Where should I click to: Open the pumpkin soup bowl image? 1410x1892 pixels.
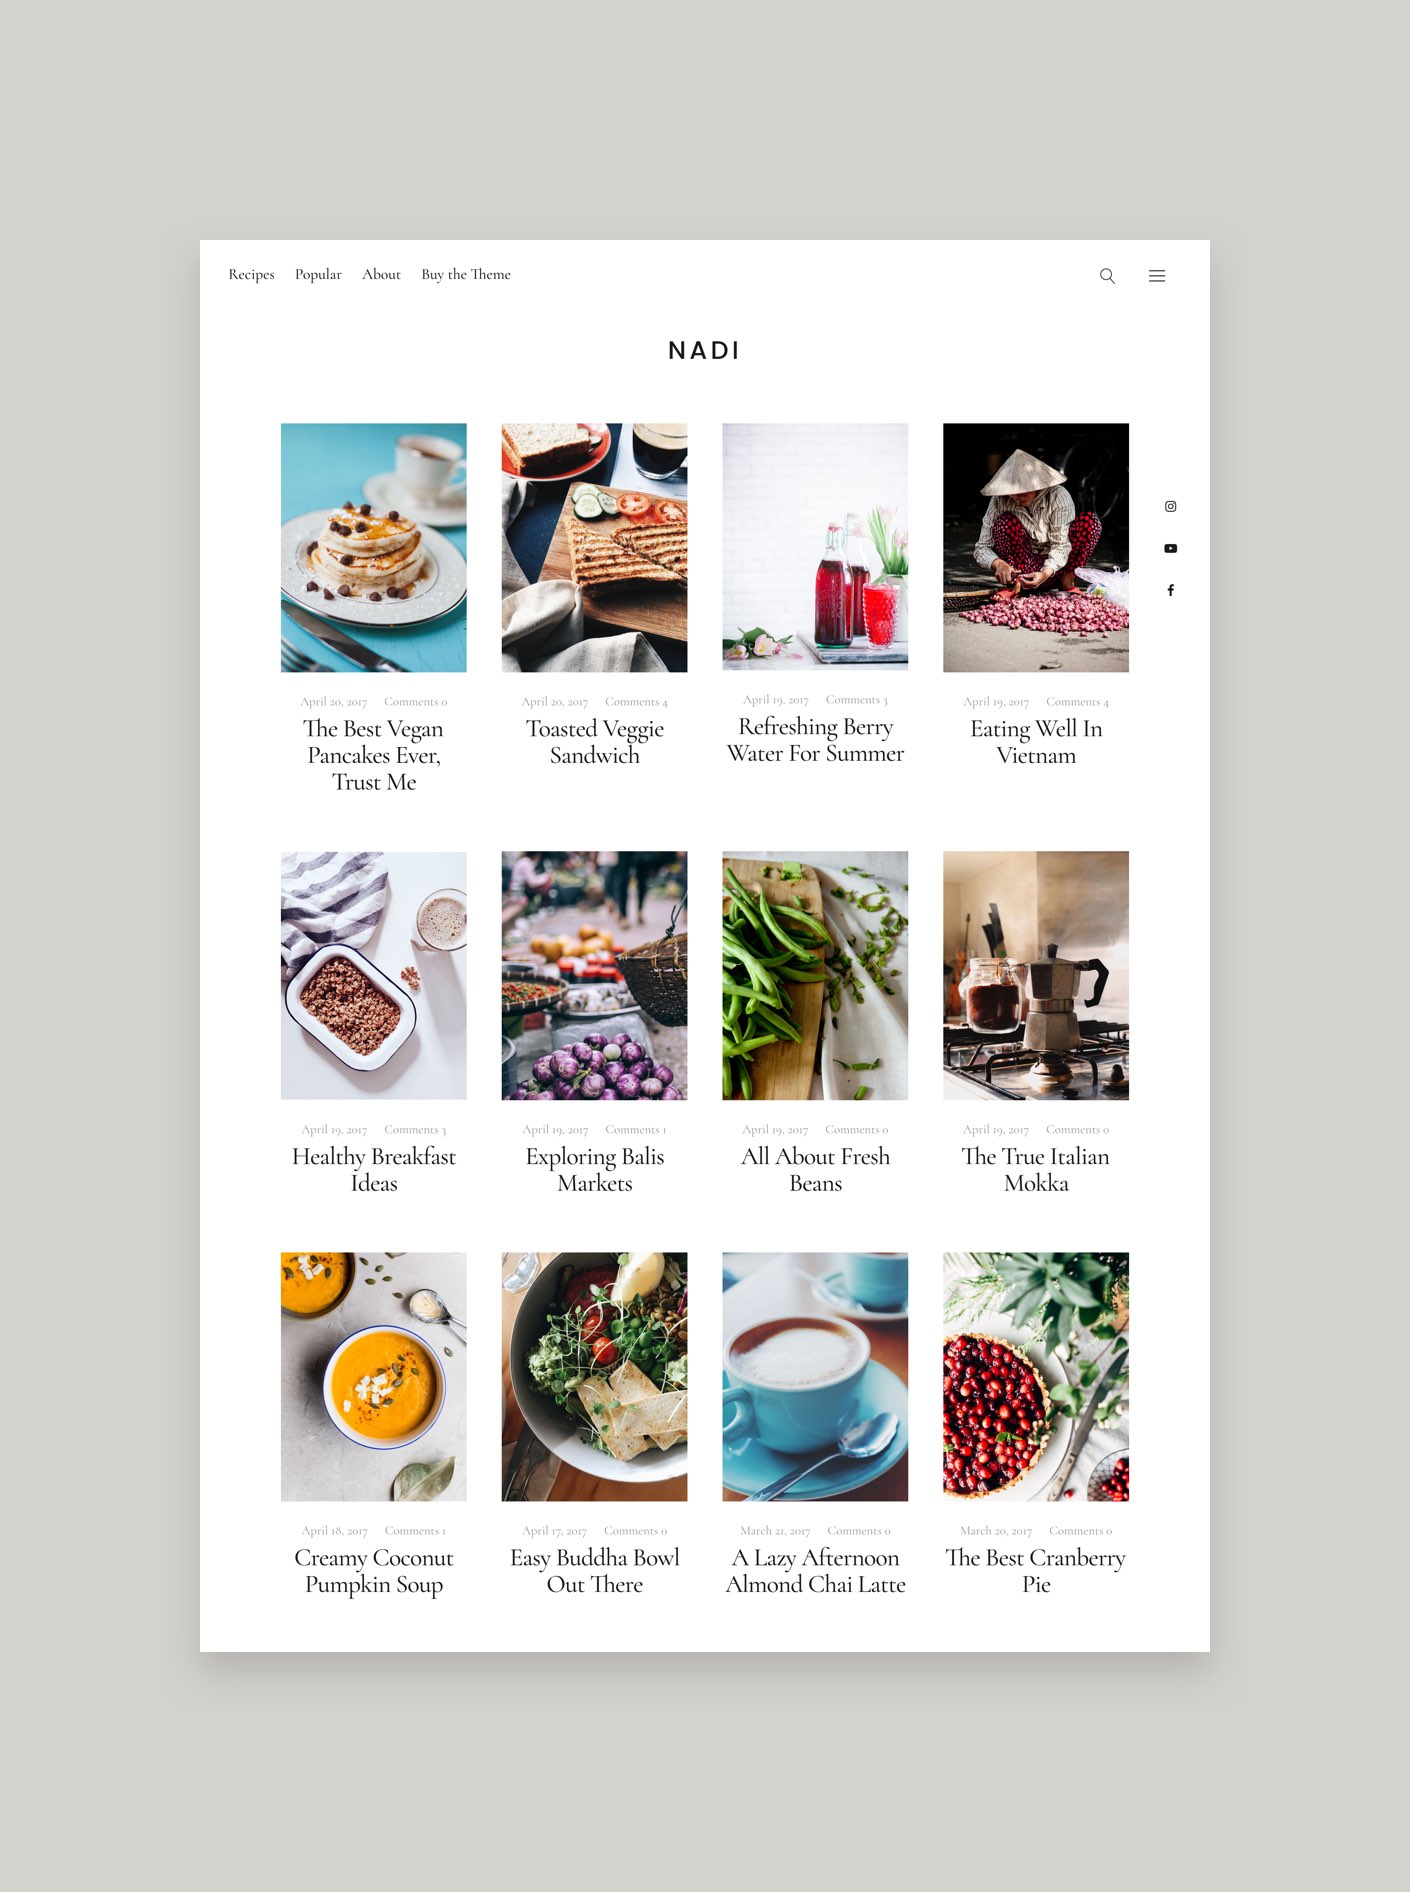[x=374, y=1376]
